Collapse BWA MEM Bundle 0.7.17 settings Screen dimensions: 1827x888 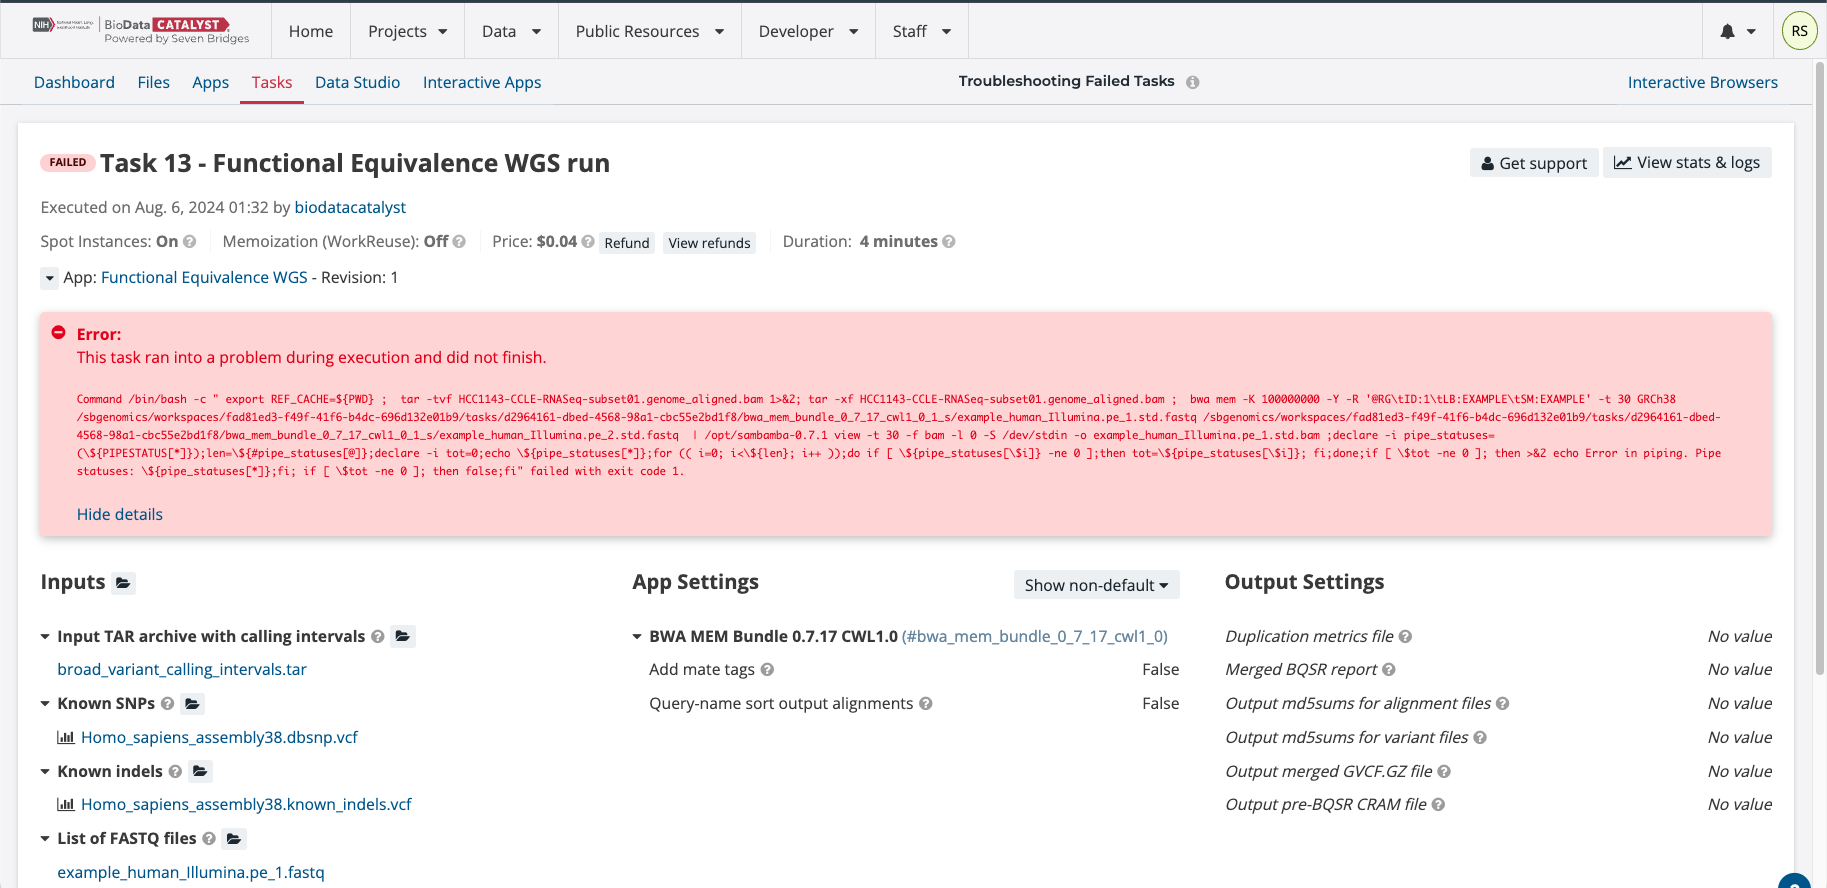pyautogui.click(x=637, y=637)
